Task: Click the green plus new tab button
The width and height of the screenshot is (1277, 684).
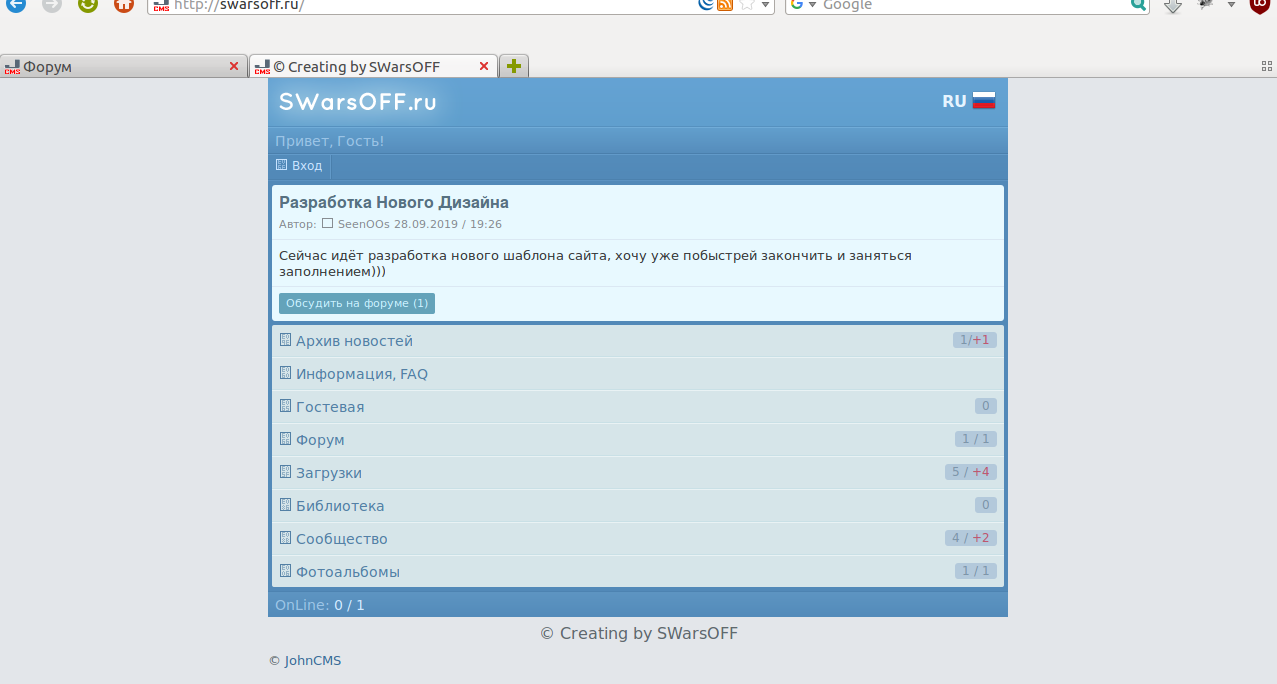Action: click(x=513, y=66)
